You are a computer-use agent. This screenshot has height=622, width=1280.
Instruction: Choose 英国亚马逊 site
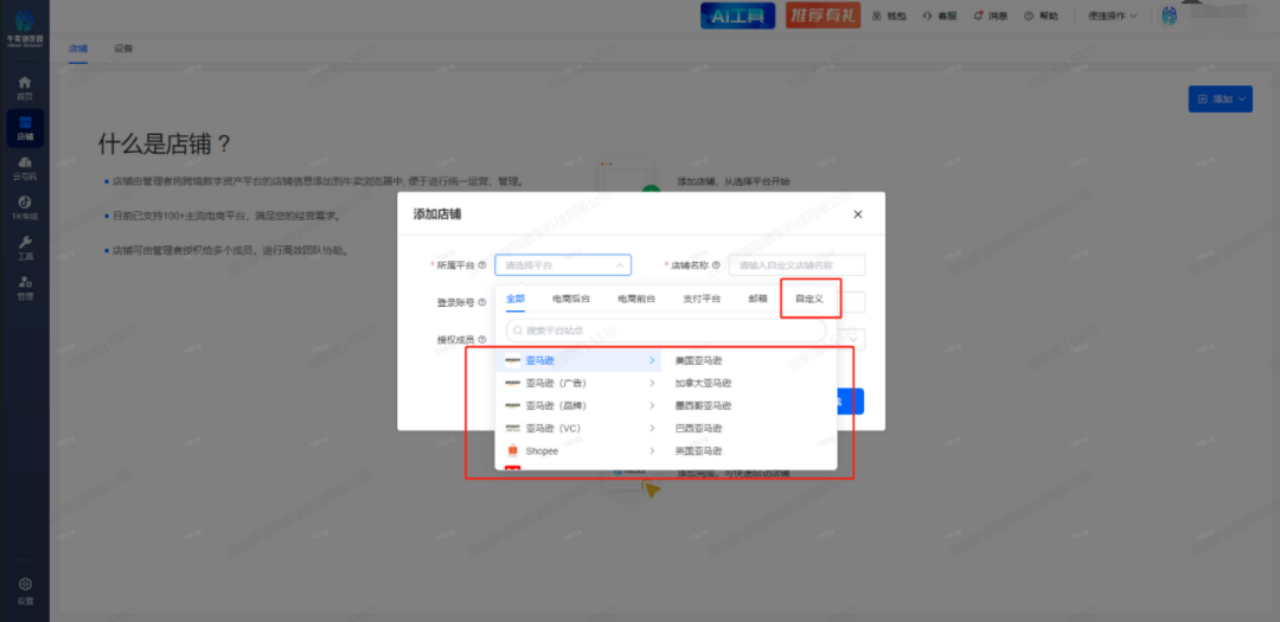699,451
